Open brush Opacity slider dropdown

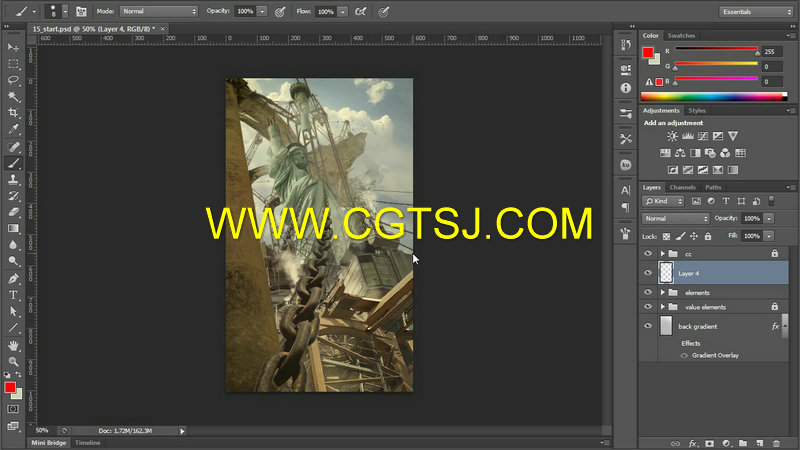tap(262, 11)
